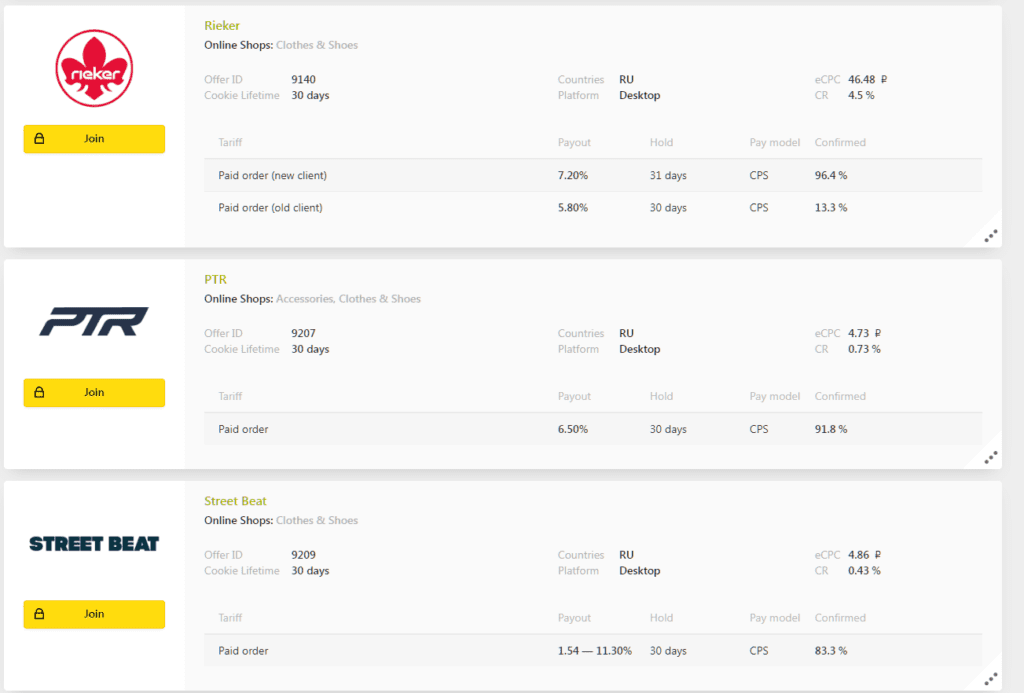1024x693 pixels.
Task: Click the Street Beat logo image
Action: click(x=94, y=544)
